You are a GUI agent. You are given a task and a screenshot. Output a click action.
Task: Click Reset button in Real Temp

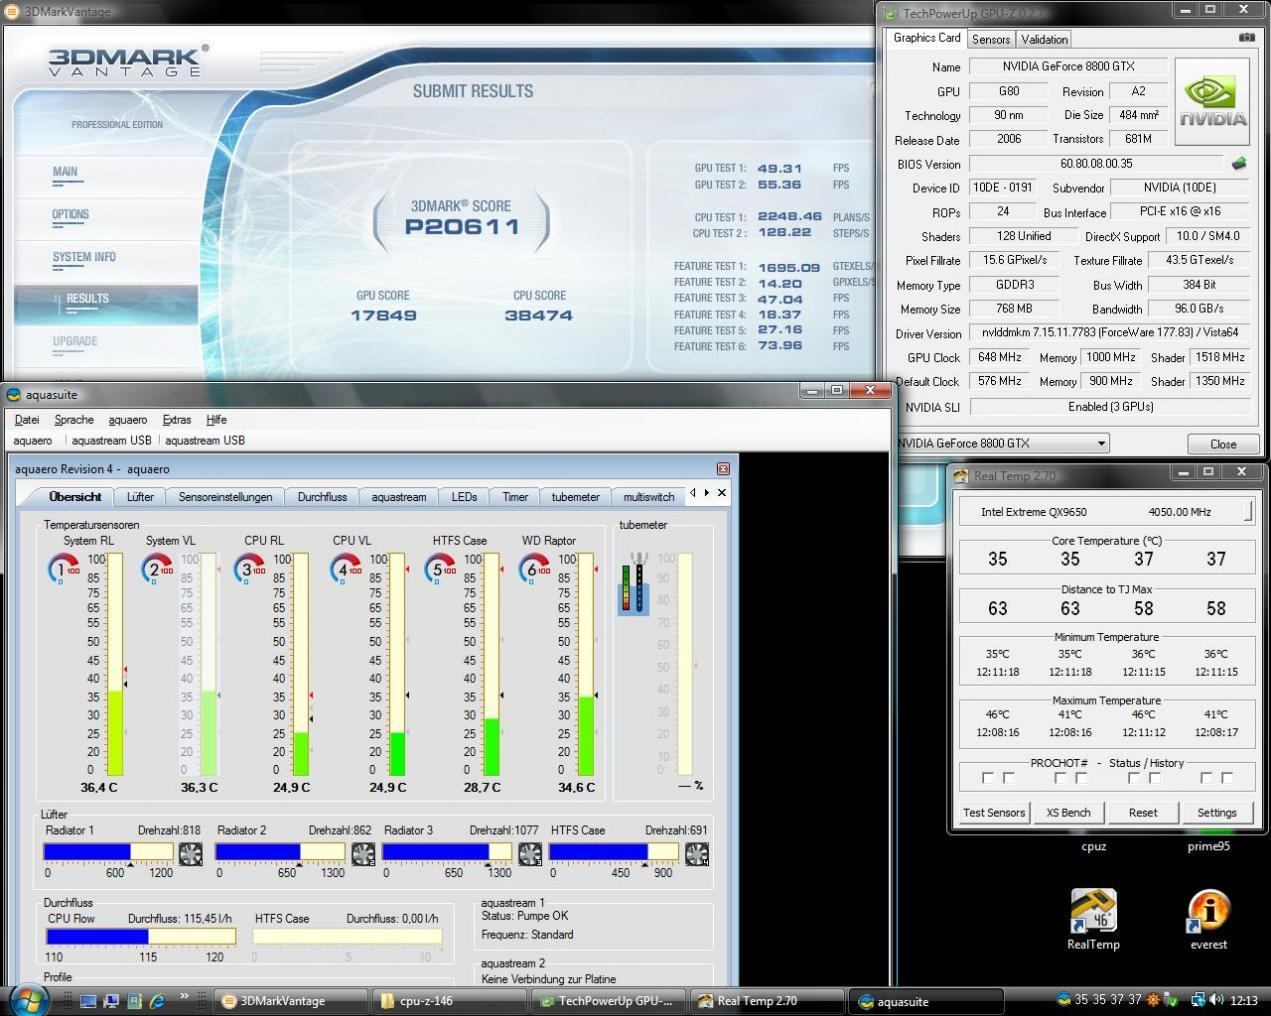tap(1143, 813)
